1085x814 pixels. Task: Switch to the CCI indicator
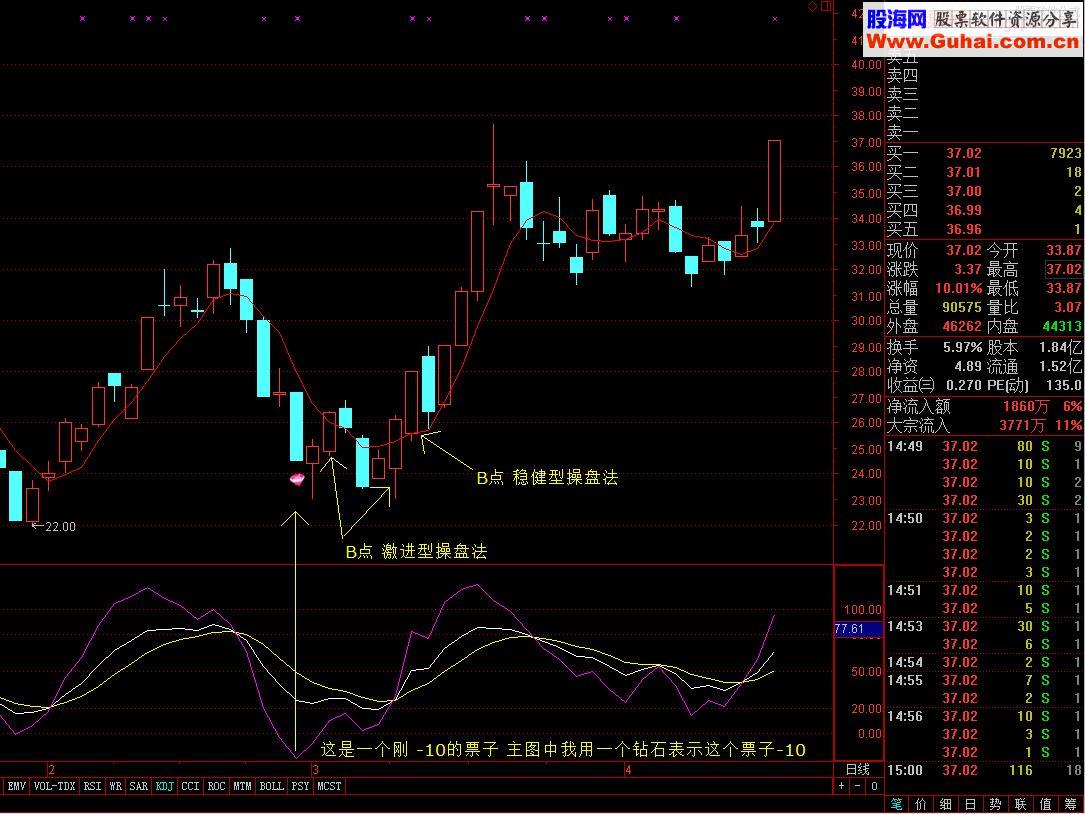[190, 786]
